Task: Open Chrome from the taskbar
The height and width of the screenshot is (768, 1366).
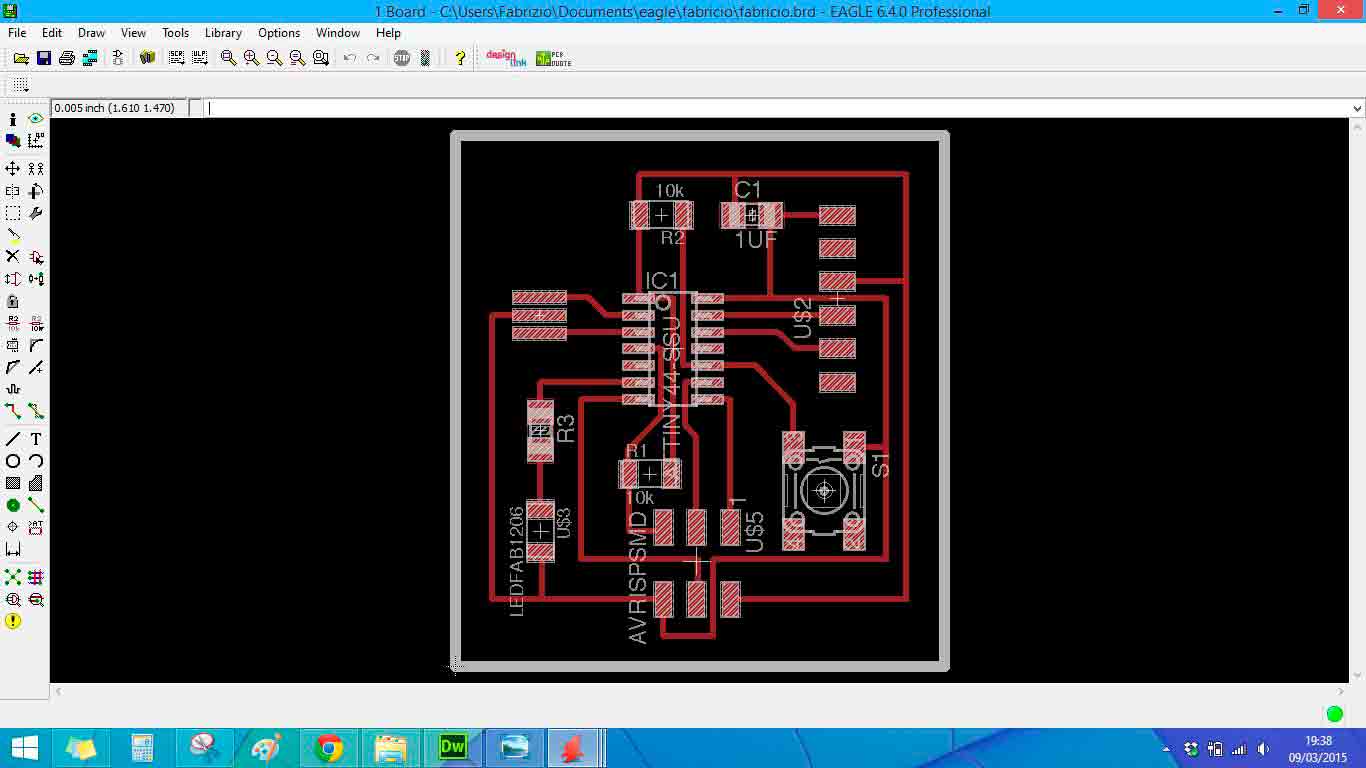Action: coord(328,748)
